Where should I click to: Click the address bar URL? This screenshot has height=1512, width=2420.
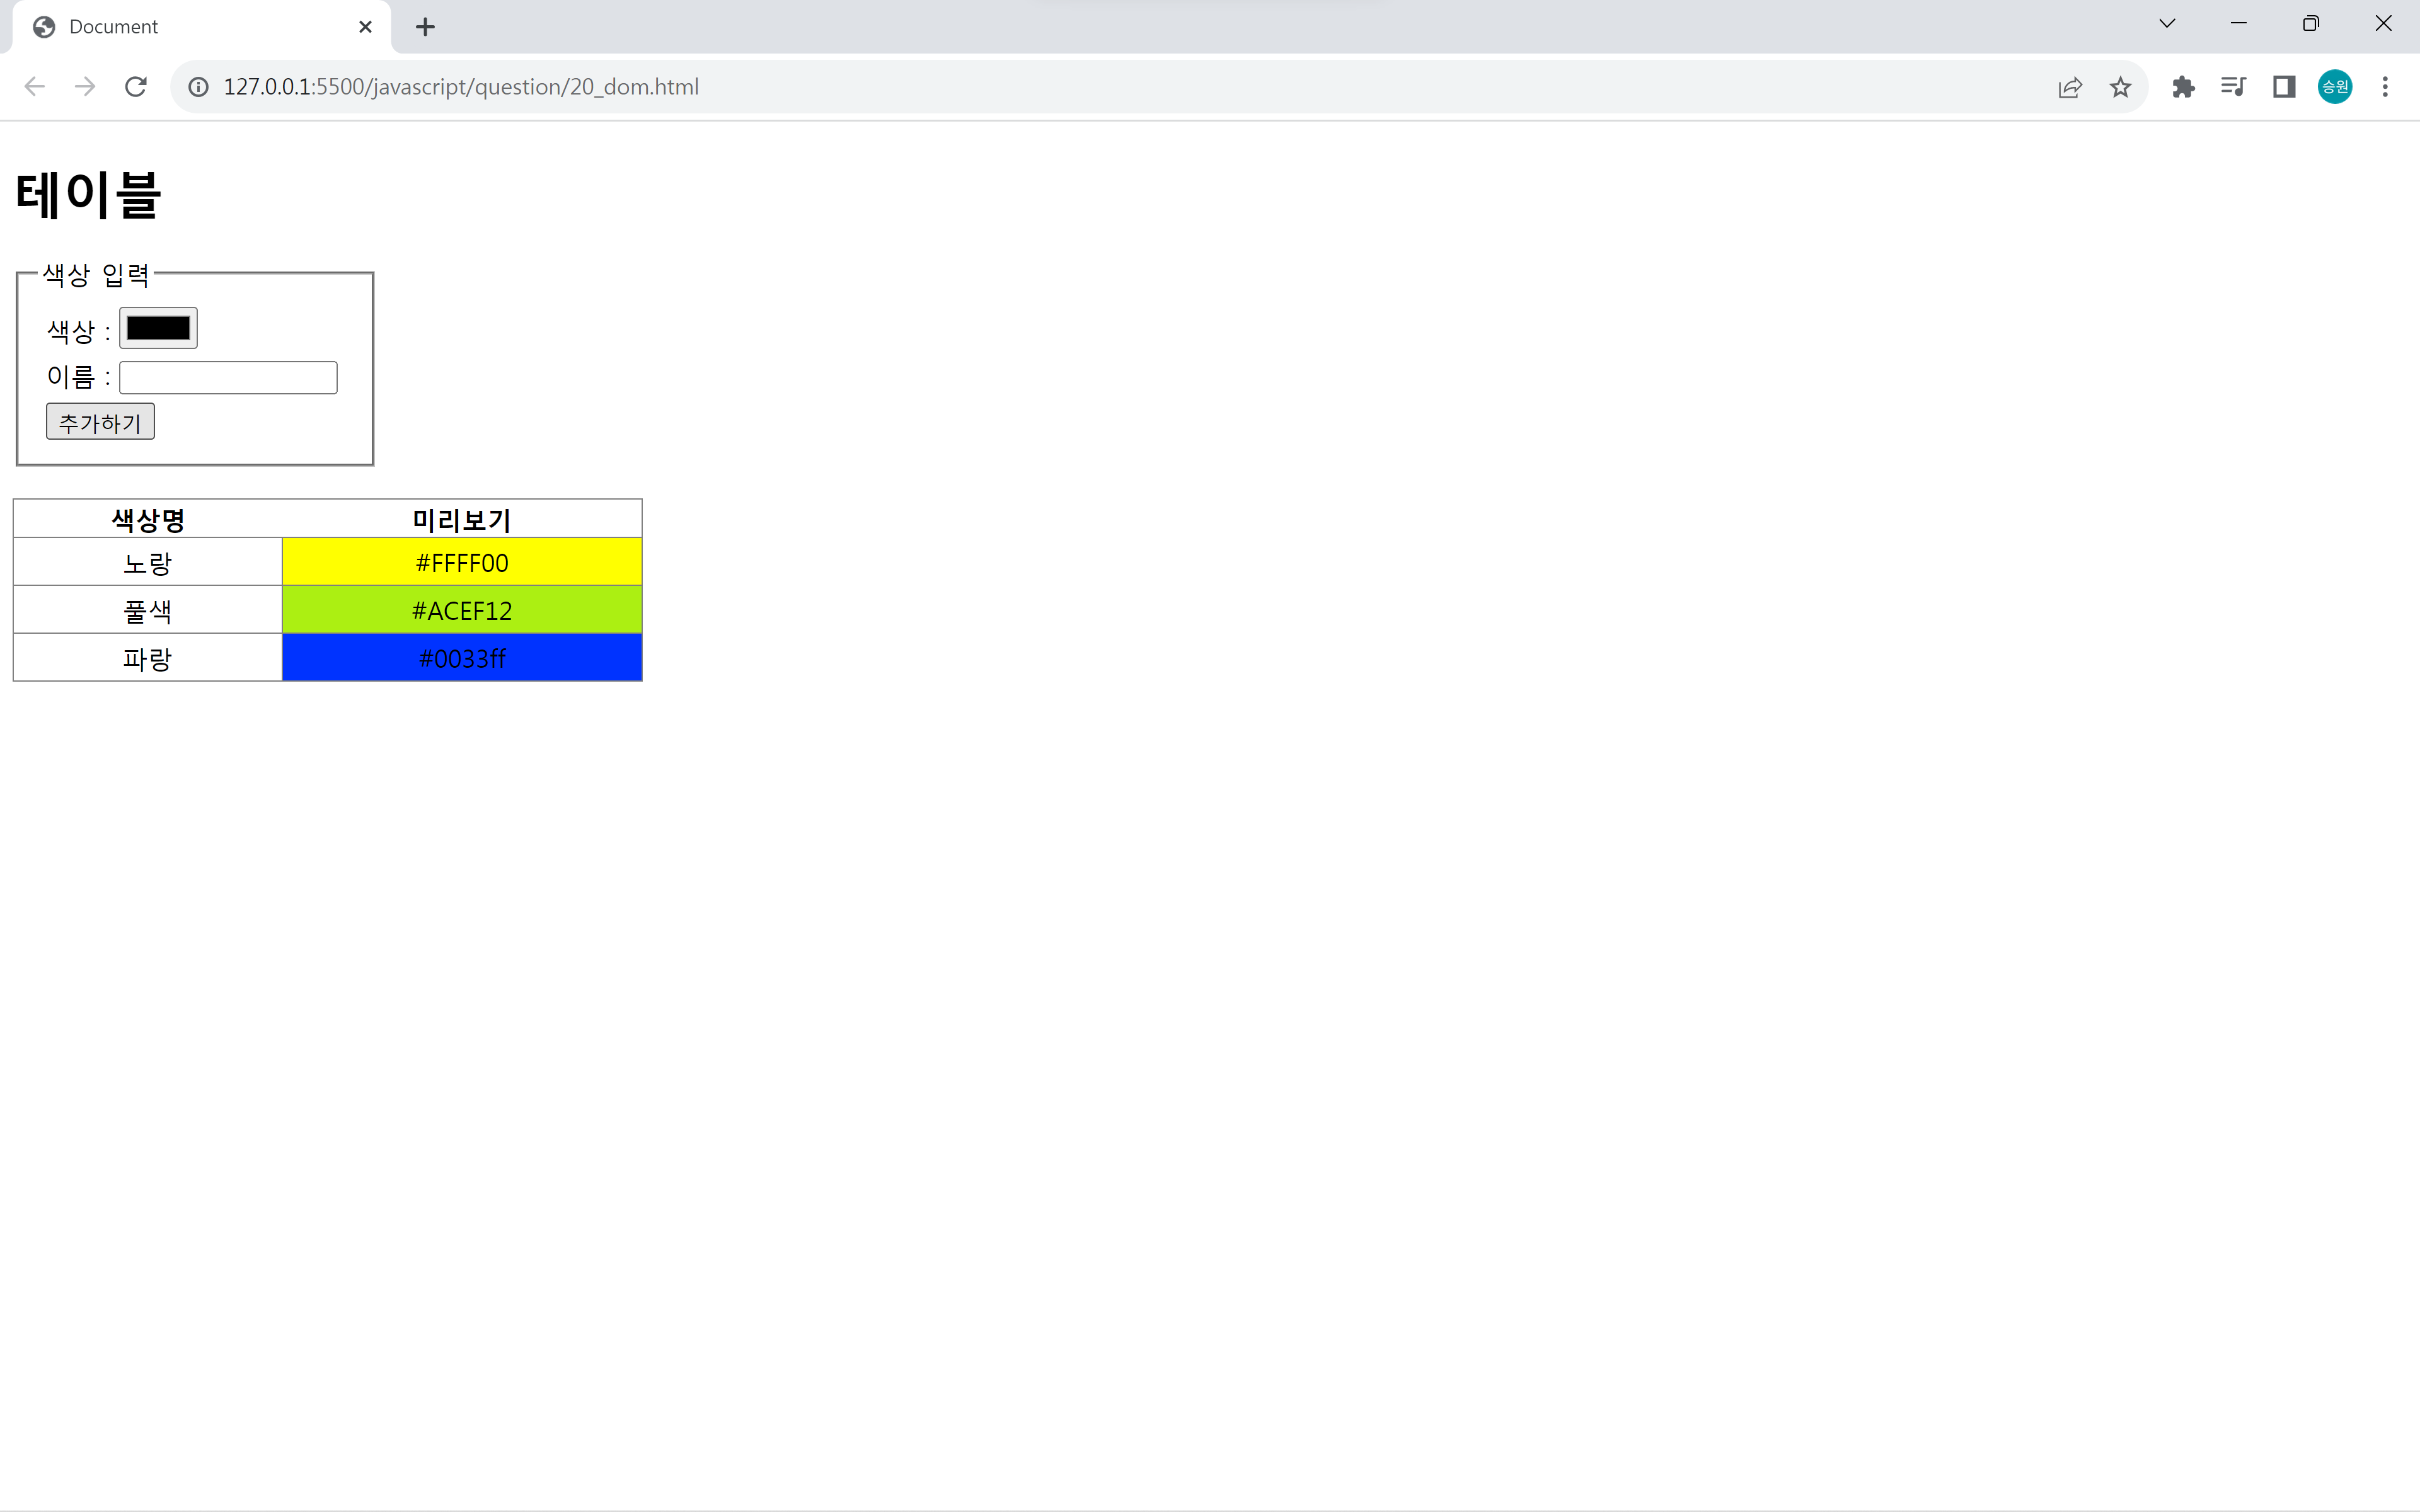click(x=460, y=87)
